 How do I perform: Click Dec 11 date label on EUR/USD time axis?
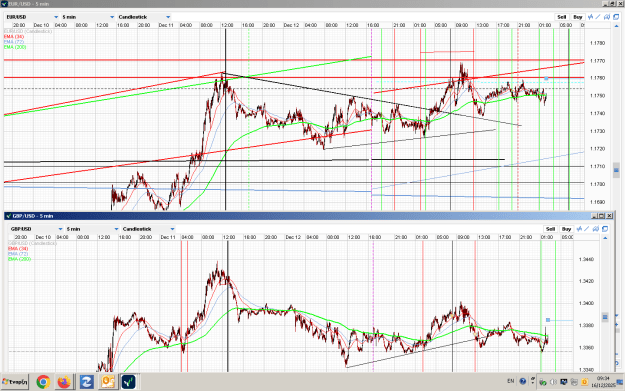[166, 25]
